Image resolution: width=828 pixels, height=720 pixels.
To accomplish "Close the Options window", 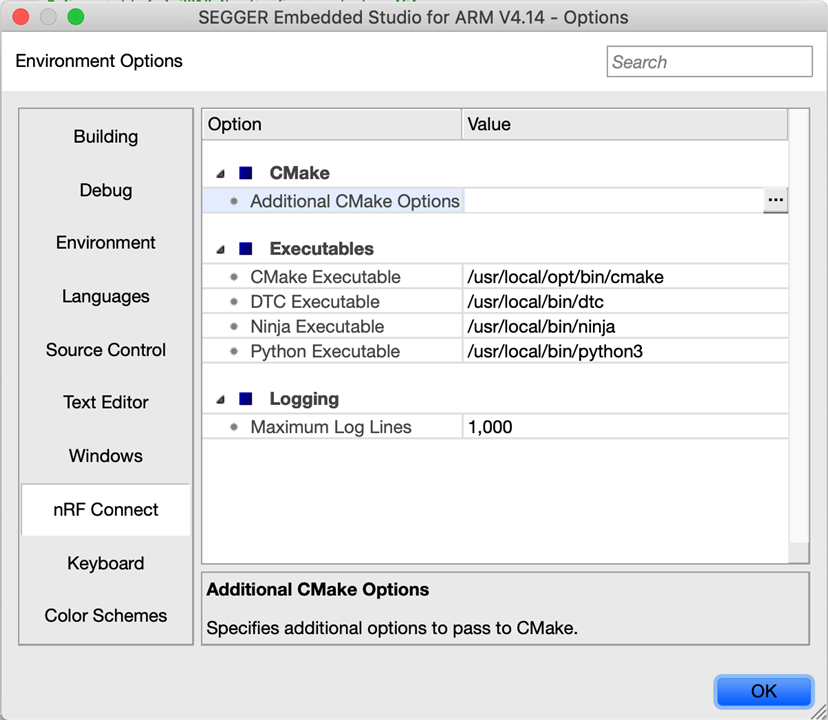I will pyautogui.click(x=21, y=17).
